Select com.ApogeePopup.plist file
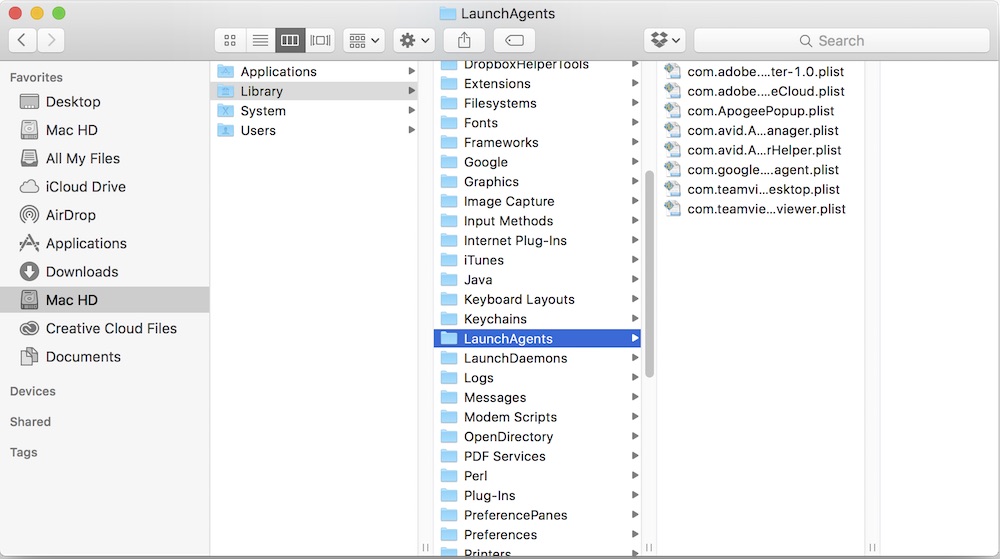This screenshot has width=1000, height=559. [x=761, y=111]
